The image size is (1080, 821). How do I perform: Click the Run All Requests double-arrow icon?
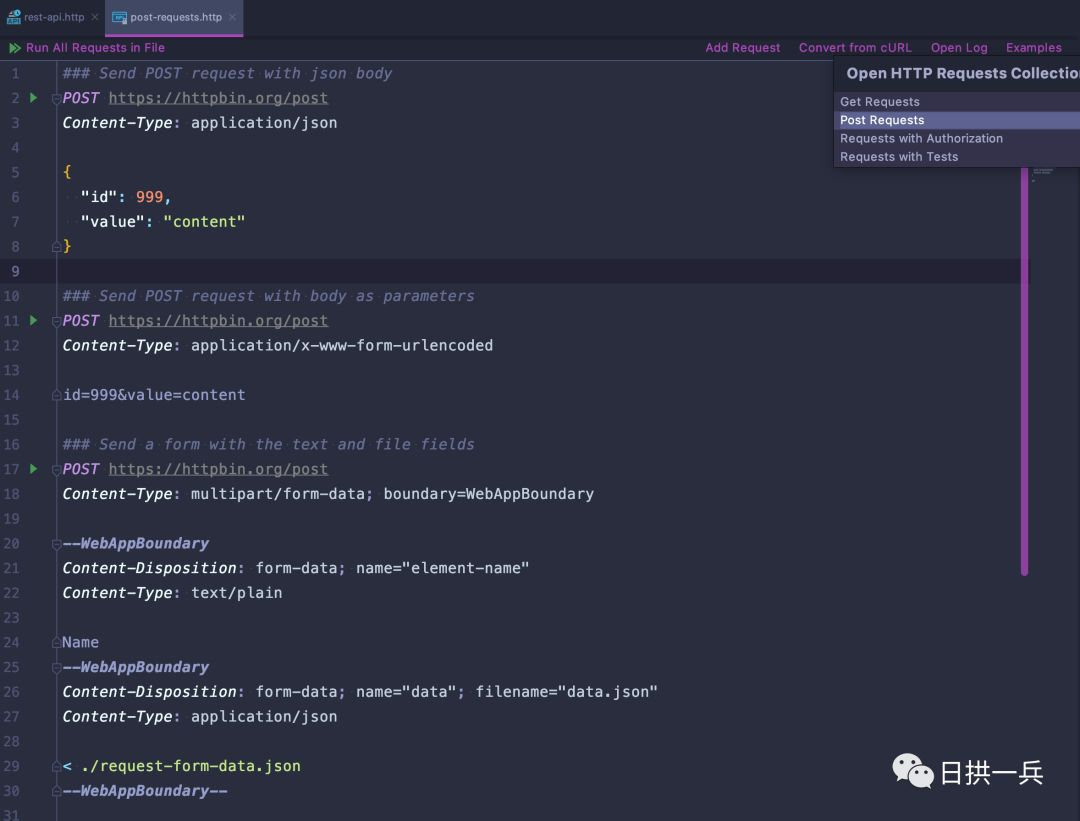15,48
